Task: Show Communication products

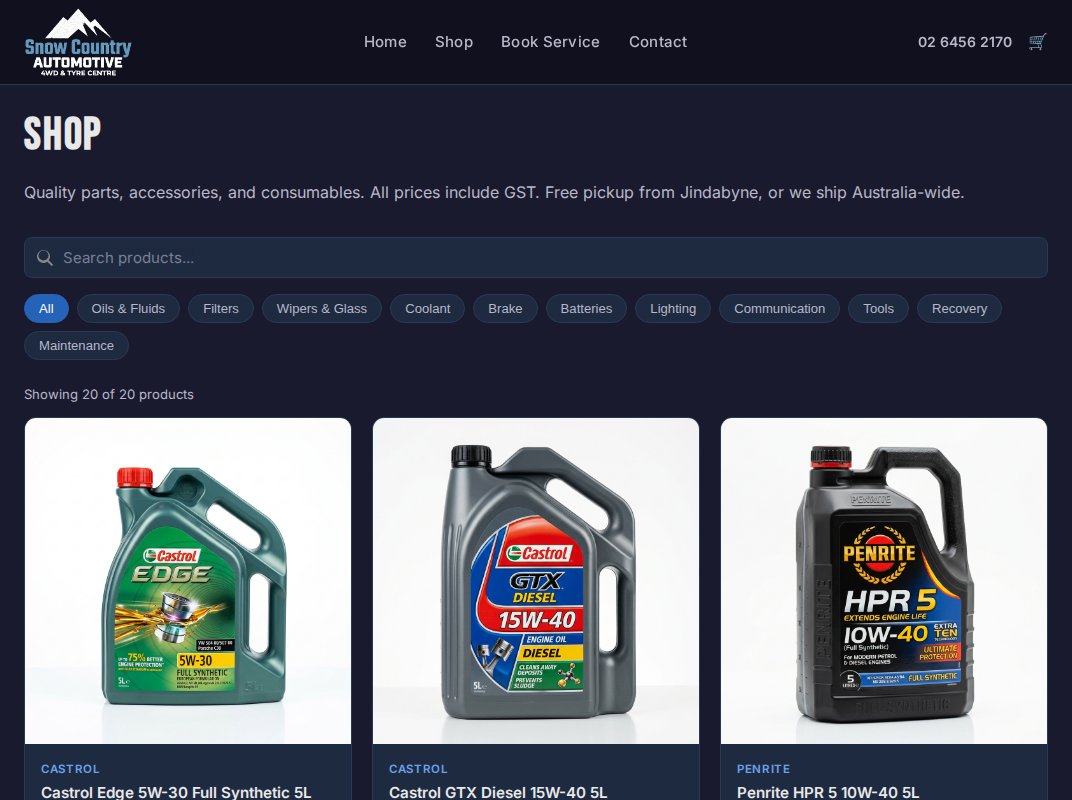Action: pos(779,308)
